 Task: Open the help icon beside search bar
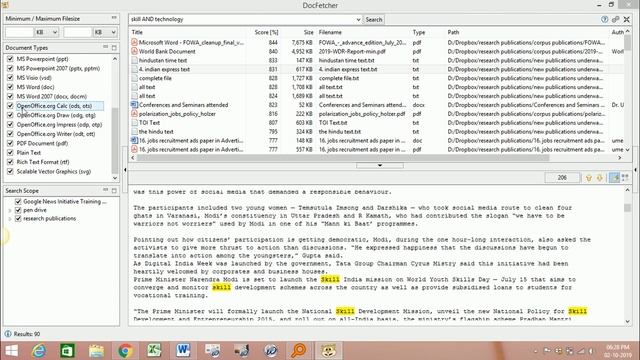[604, 19]
